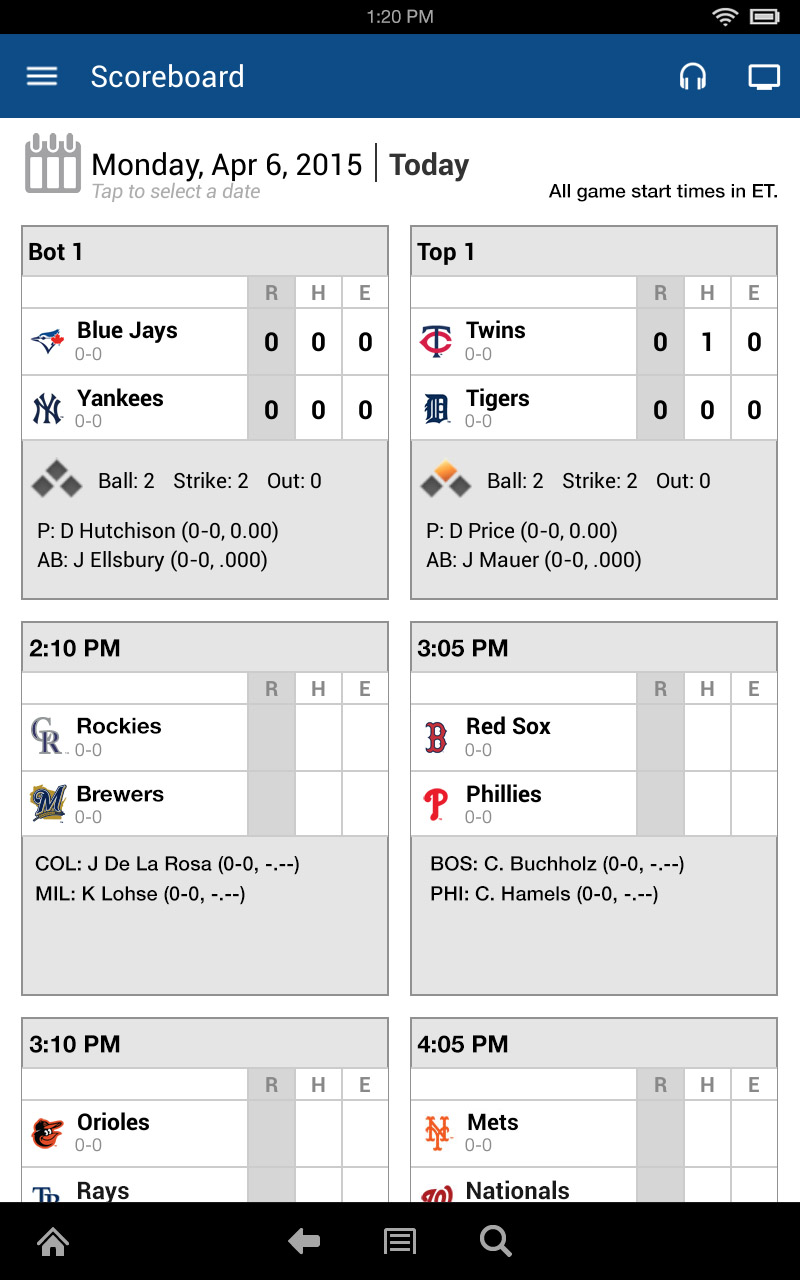Open the bottom bar menu list icon
800x1280 pixels.
tap(400, 1241)
